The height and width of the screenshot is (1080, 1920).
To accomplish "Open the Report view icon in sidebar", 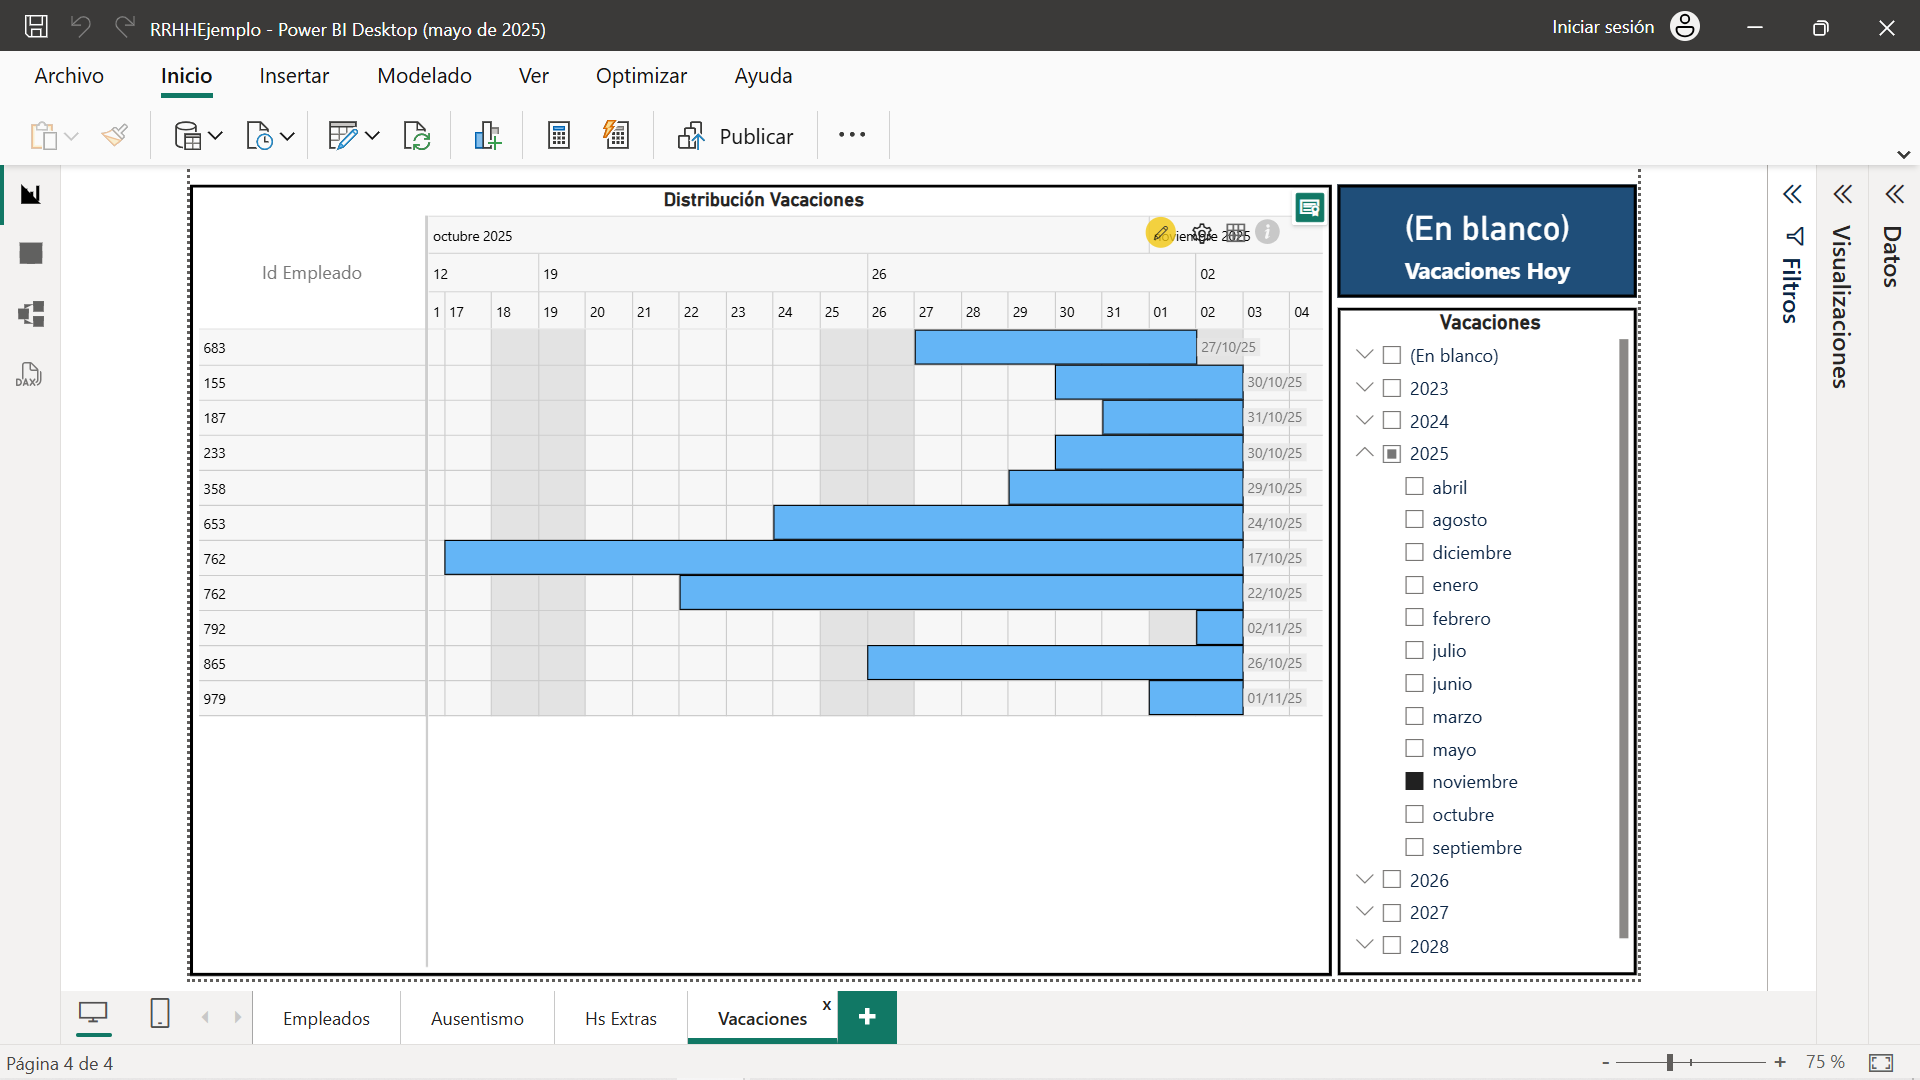I will (31, 194).
